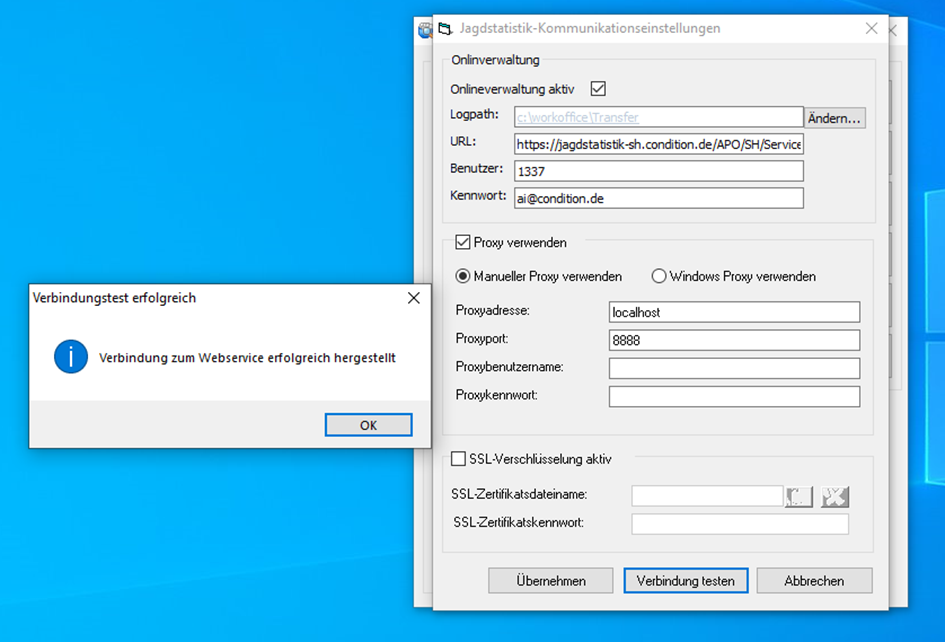The height and width of the screenshot is (642, 945).
Task: Uncheck the Proxy verwenden checkbox
Action: (463, 242)
